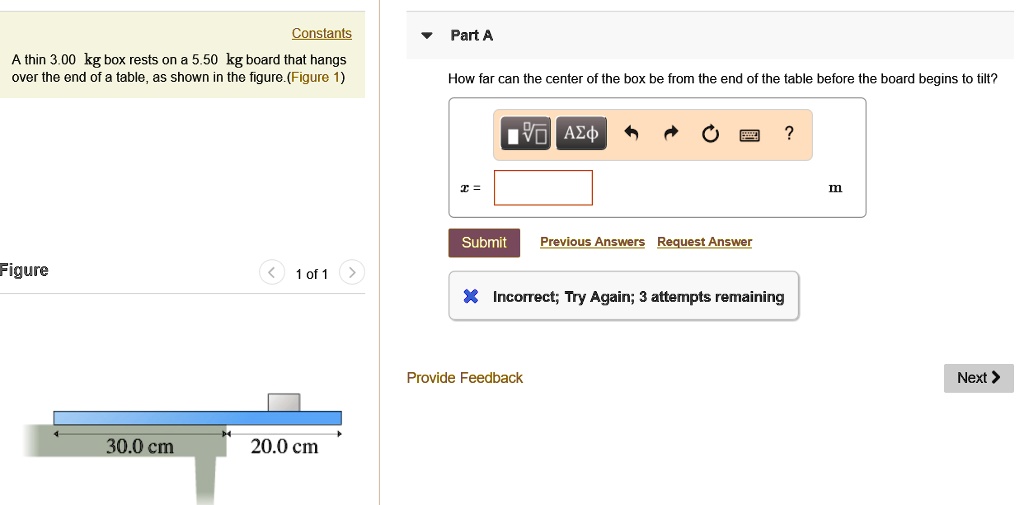View Previous Answers
The height and width of the screenshot is (505, 1024).
pos(592,242)
